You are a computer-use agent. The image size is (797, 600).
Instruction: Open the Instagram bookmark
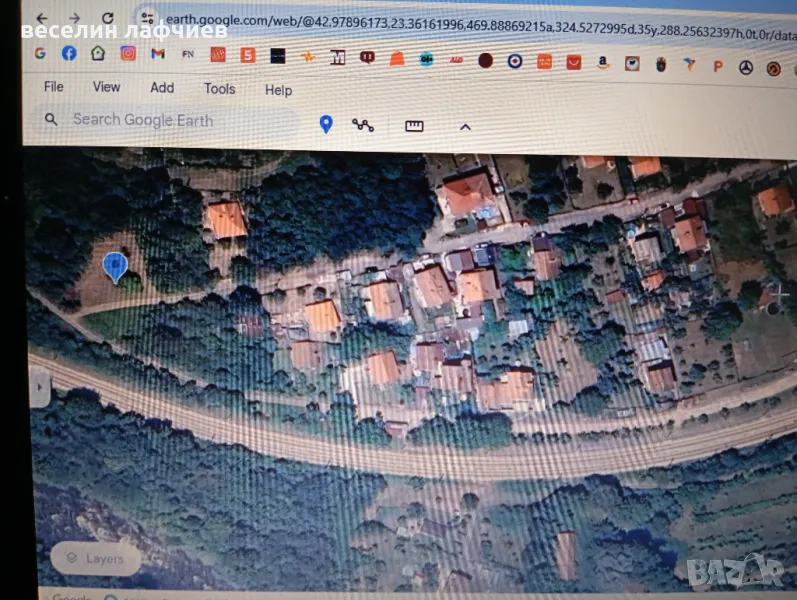[x=128, y=54]
